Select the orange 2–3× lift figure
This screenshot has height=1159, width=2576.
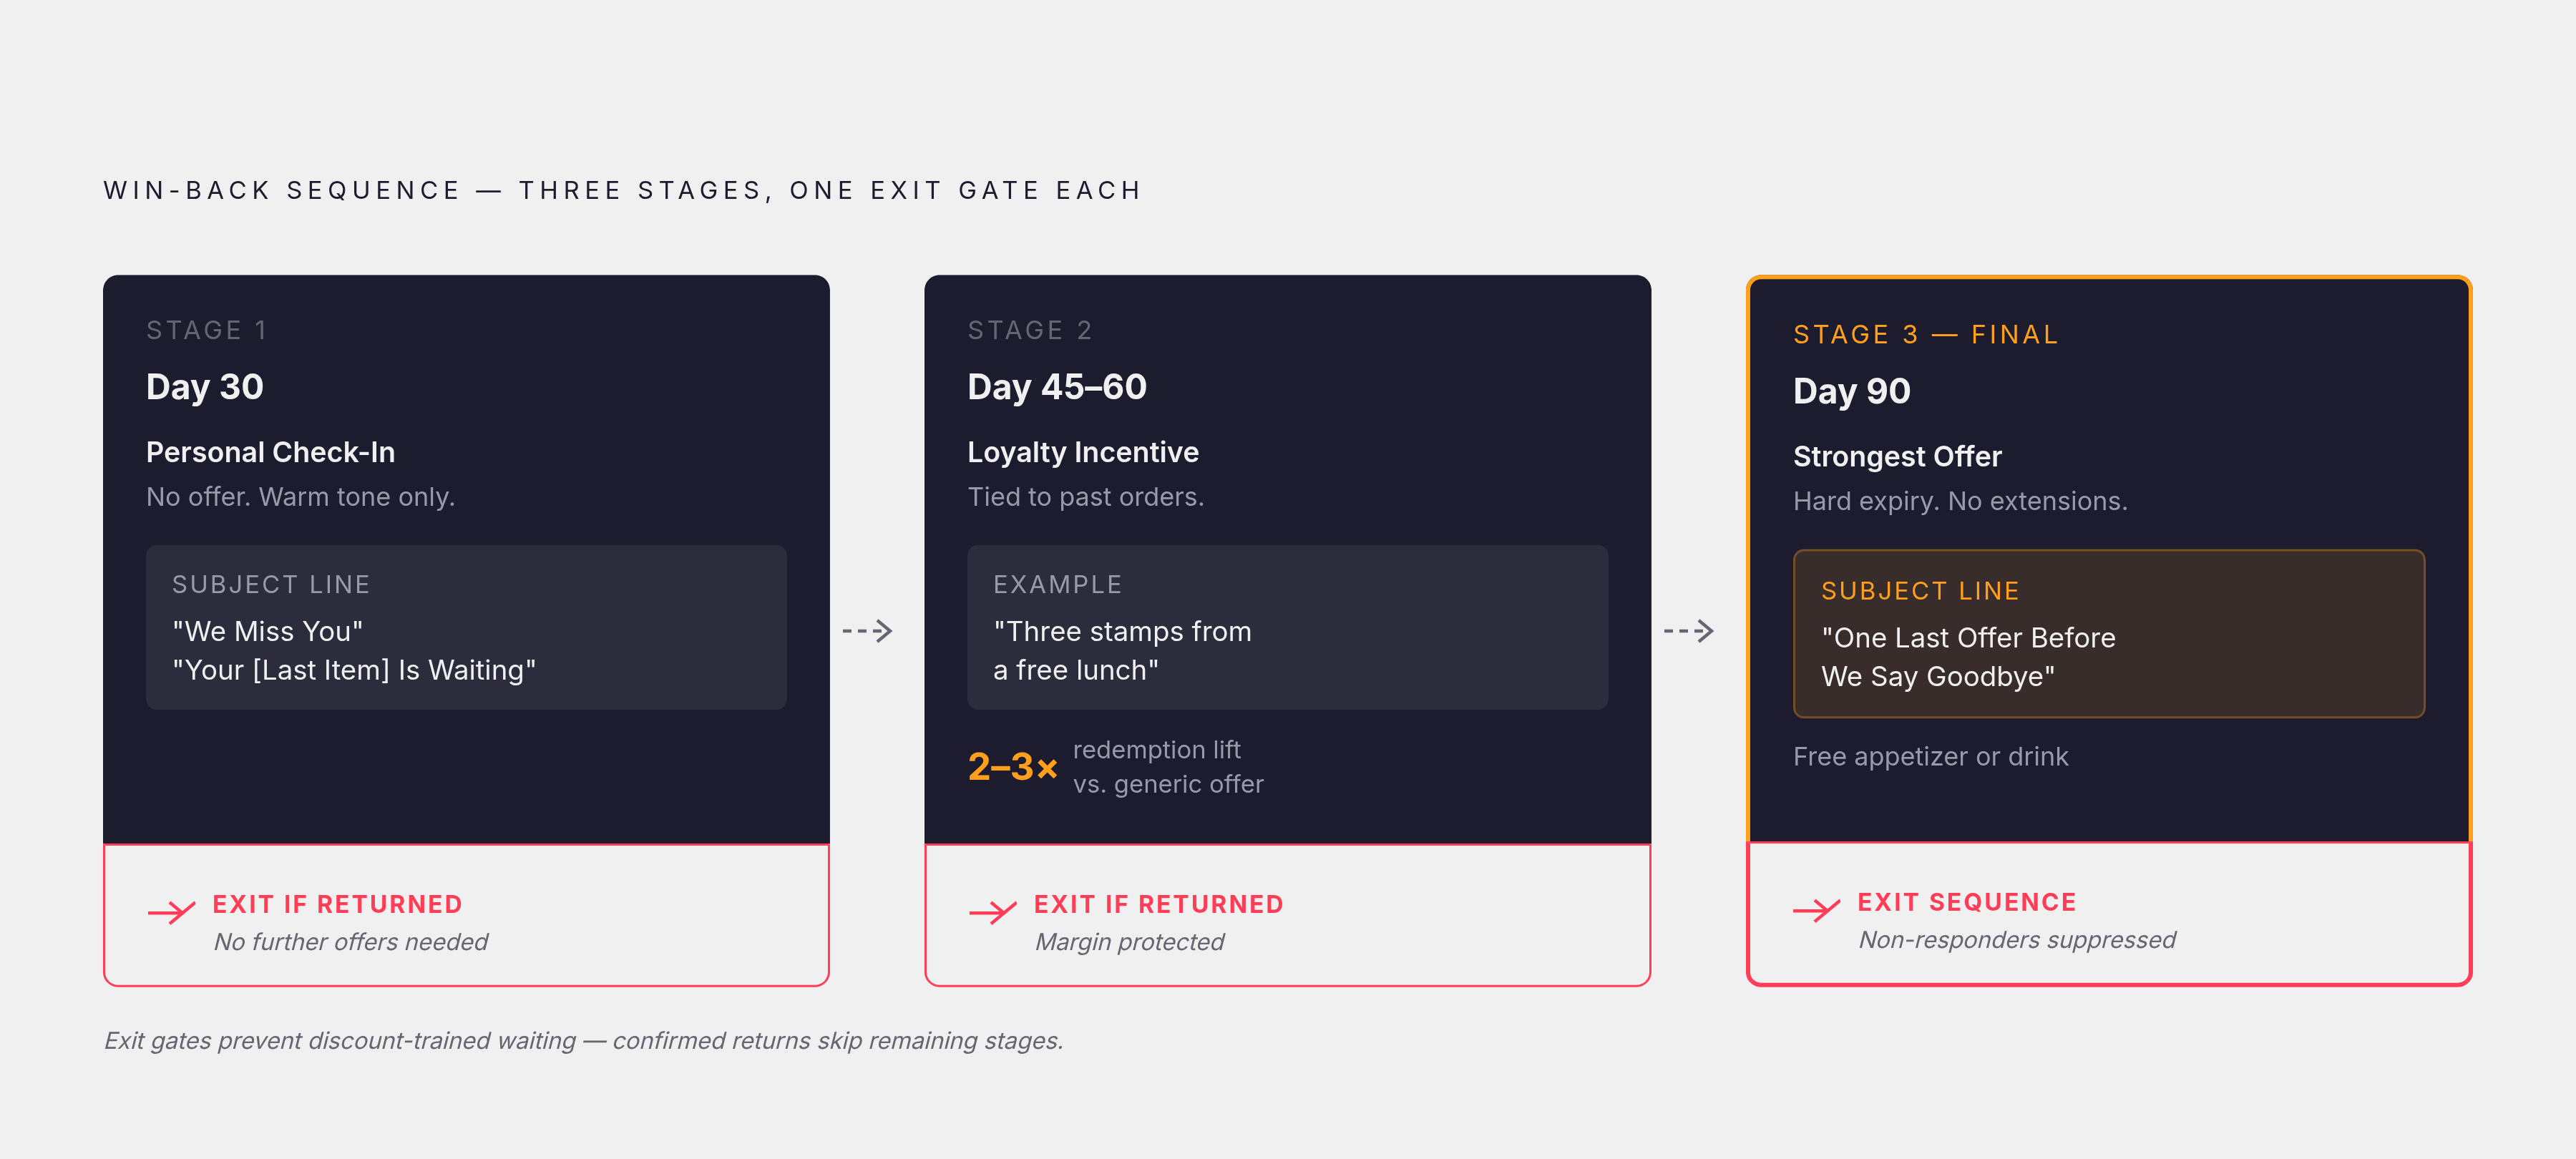point(1012,767)
